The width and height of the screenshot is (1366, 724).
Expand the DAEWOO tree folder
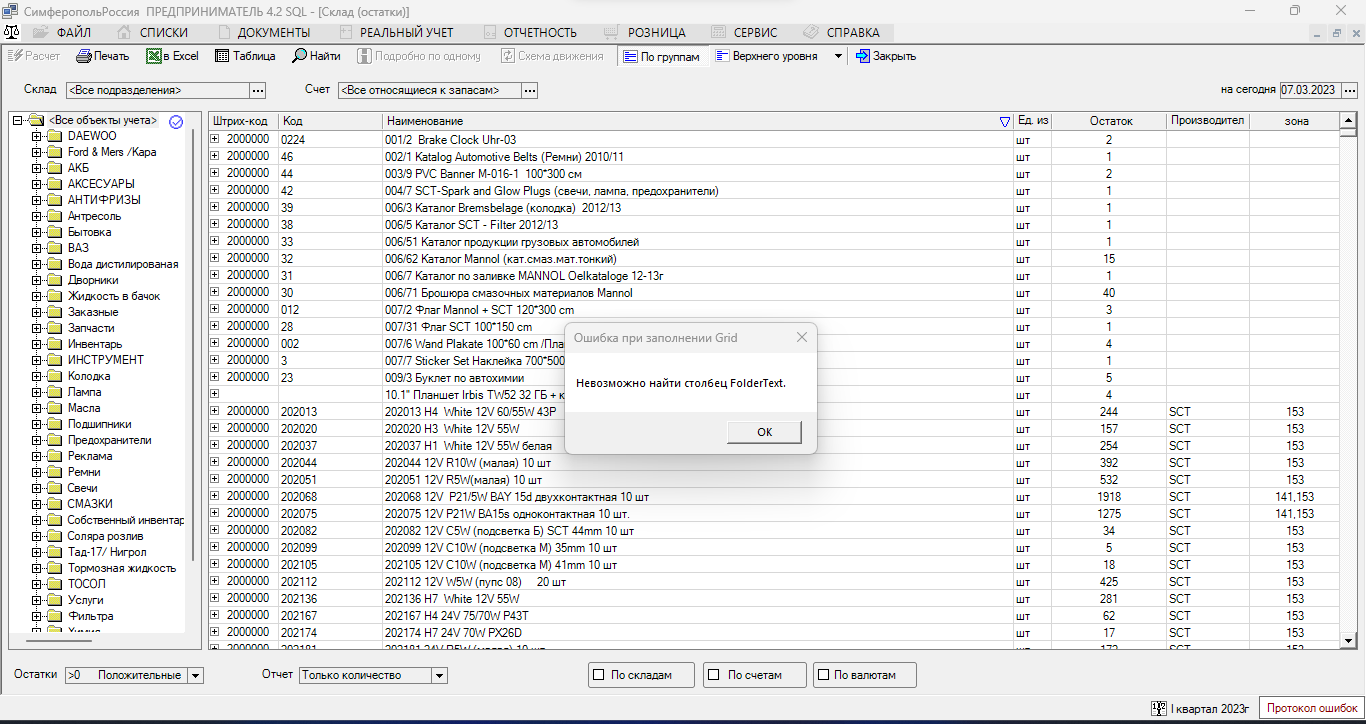click(x=36, y=136)
